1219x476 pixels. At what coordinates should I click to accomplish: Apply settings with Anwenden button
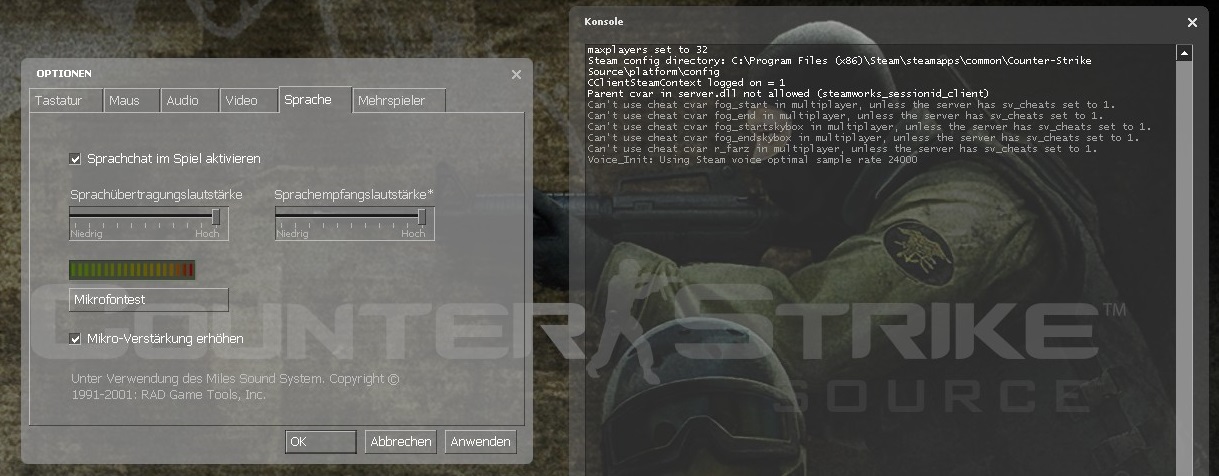(x=481, y=441)
